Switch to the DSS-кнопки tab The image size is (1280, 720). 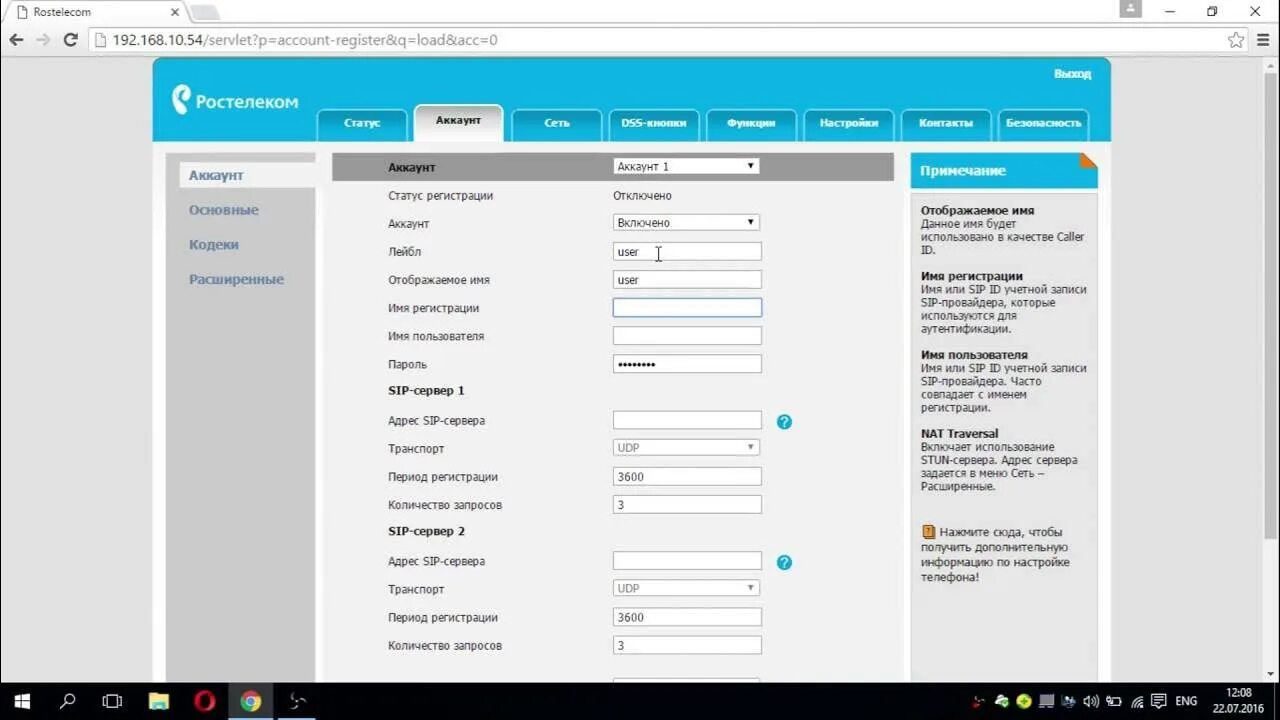[x=654, y=123]
